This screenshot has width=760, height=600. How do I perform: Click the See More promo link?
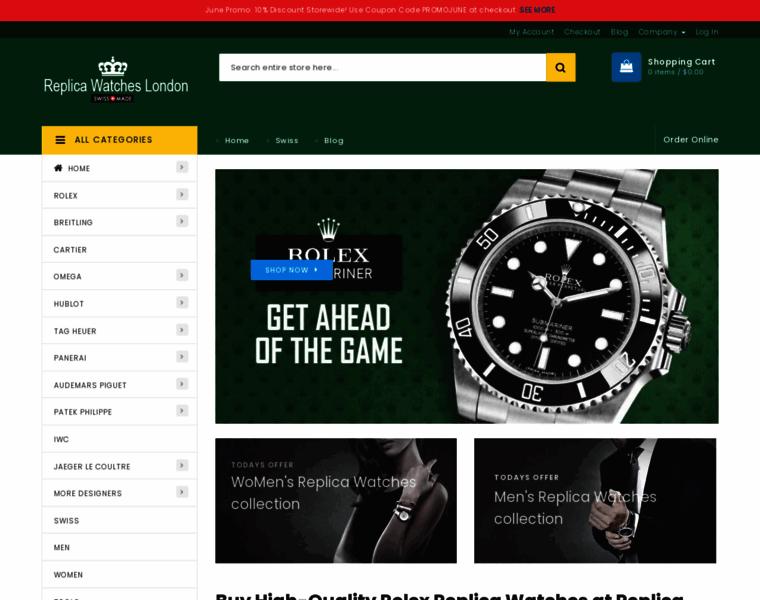click(x=537, y=10)
